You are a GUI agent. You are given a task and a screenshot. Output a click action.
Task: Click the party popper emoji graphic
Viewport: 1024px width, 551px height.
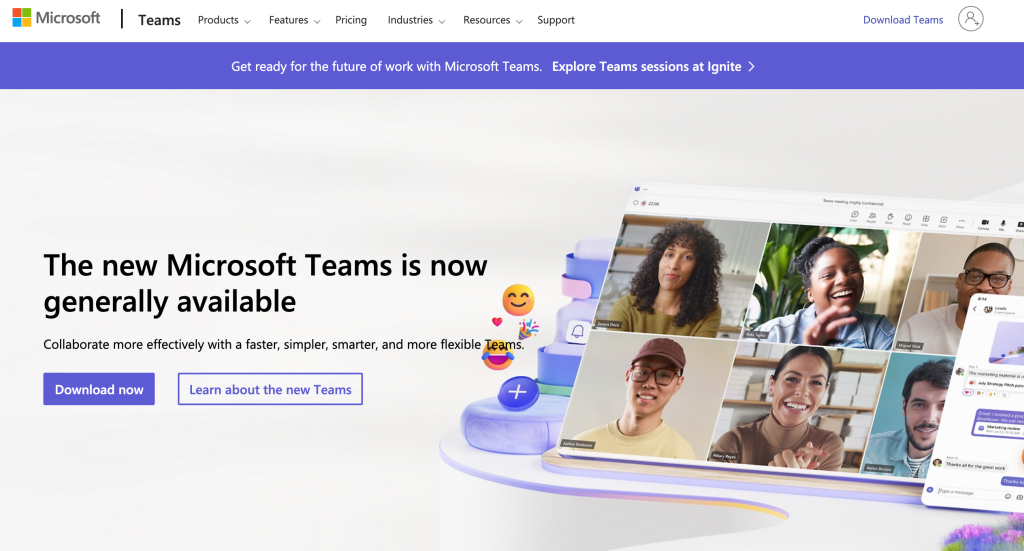[528, 328]
